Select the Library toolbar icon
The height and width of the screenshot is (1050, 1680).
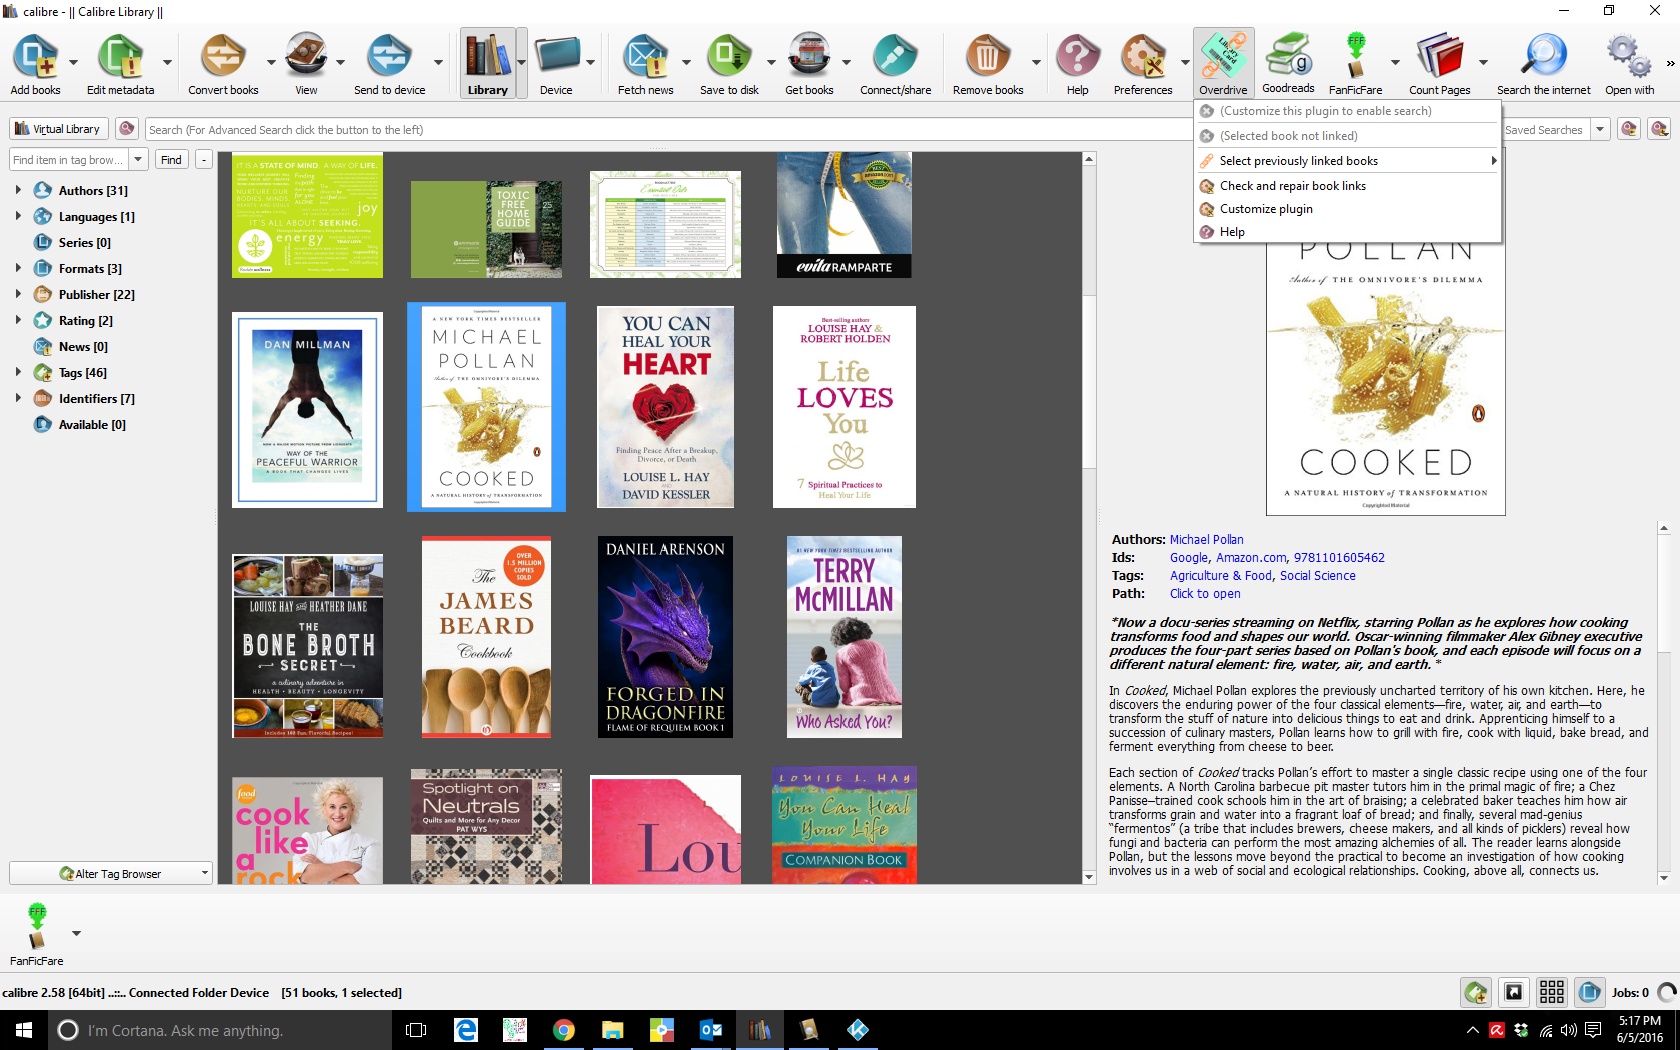click(x=487, y=56)
